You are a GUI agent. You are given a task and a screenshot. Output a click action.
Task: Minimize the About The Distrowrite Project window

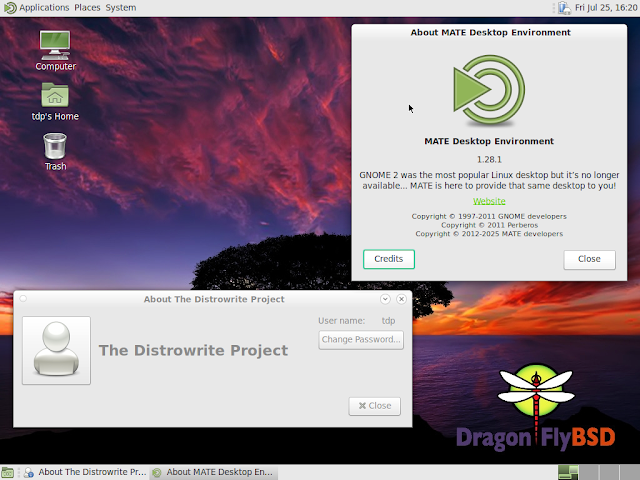click(x=385, y=299)
